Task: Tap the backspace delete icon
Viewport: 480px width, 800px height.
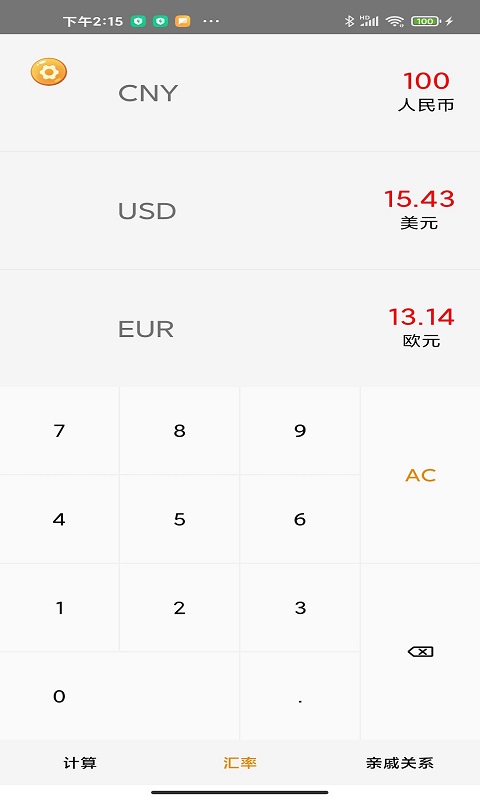Action: tap(420, 652)
